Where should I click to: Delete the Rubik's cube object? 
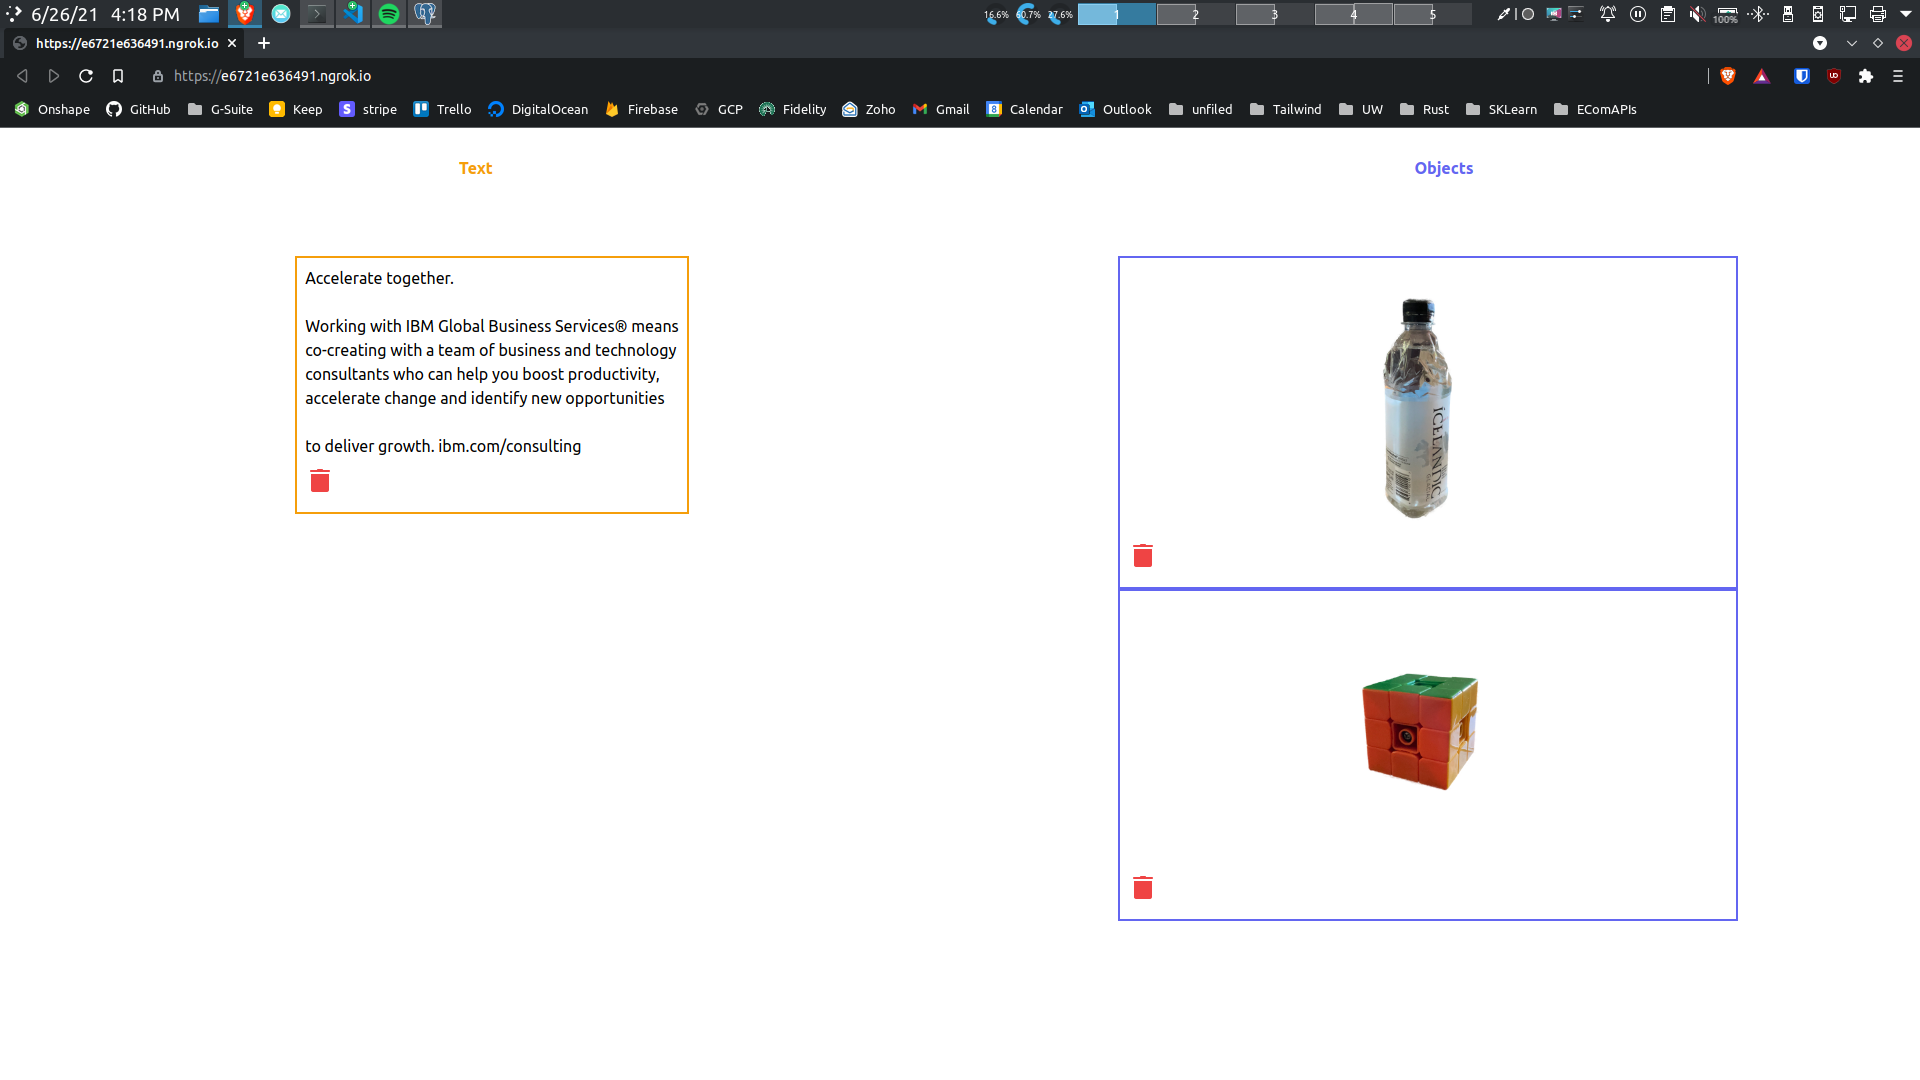click(1143, 888)
